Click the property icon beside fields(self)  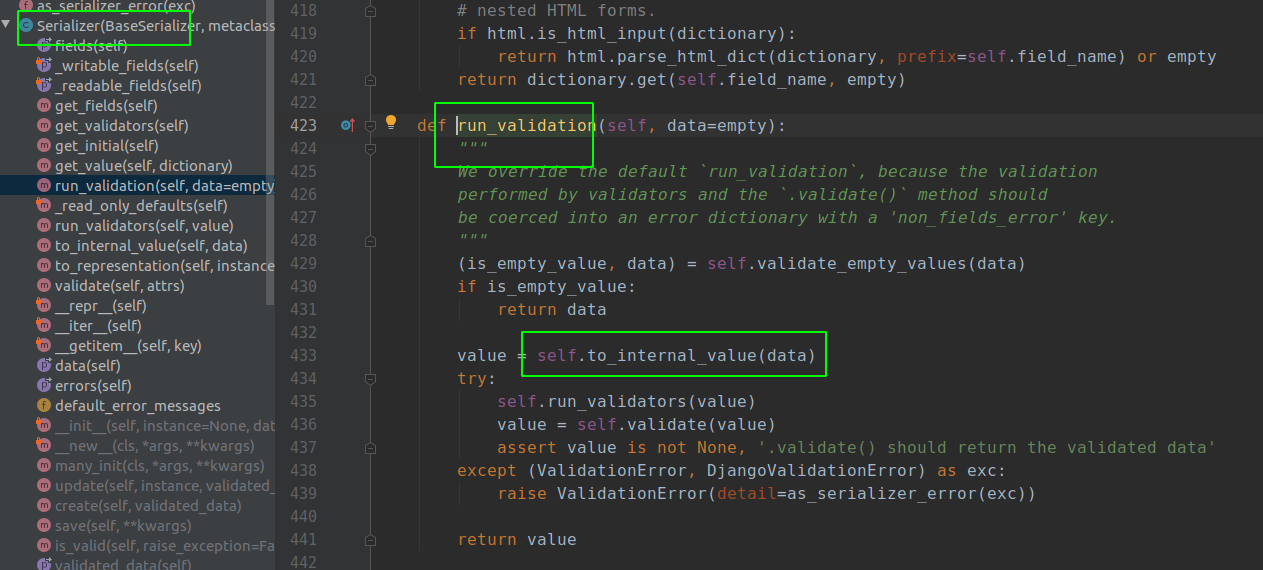point(44,46)
